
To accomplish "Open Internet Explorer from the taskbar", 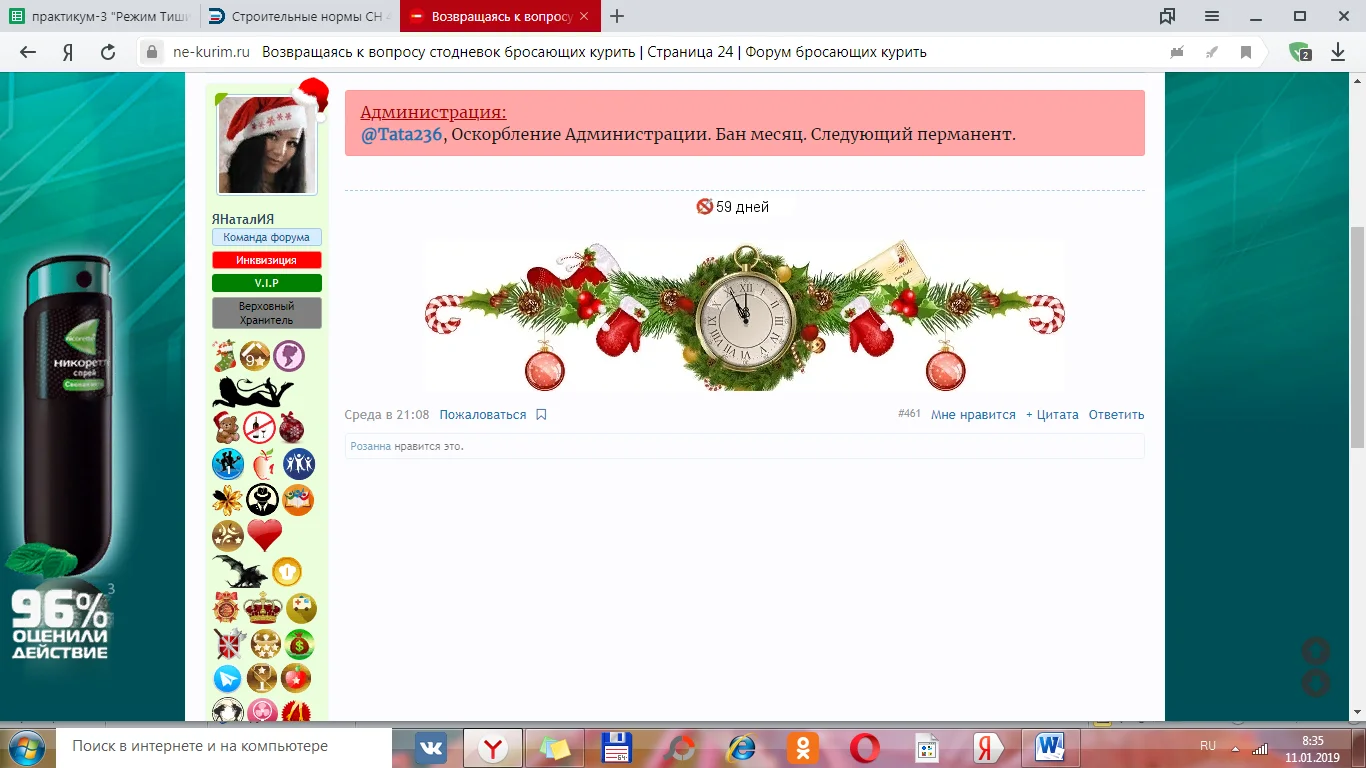I will point(741,747).
